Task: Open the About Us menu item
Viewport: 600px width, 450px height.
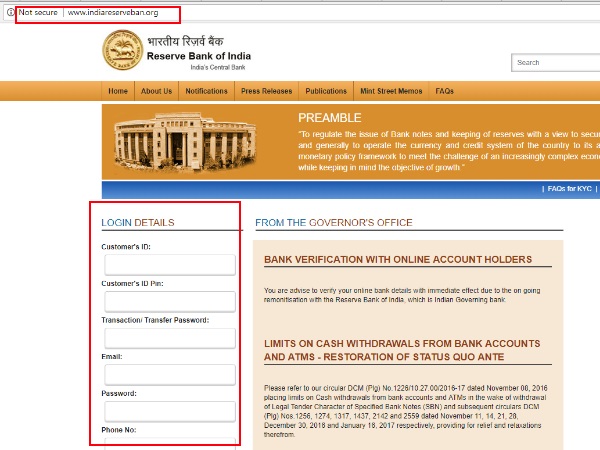Action: (x=157, y=91)
